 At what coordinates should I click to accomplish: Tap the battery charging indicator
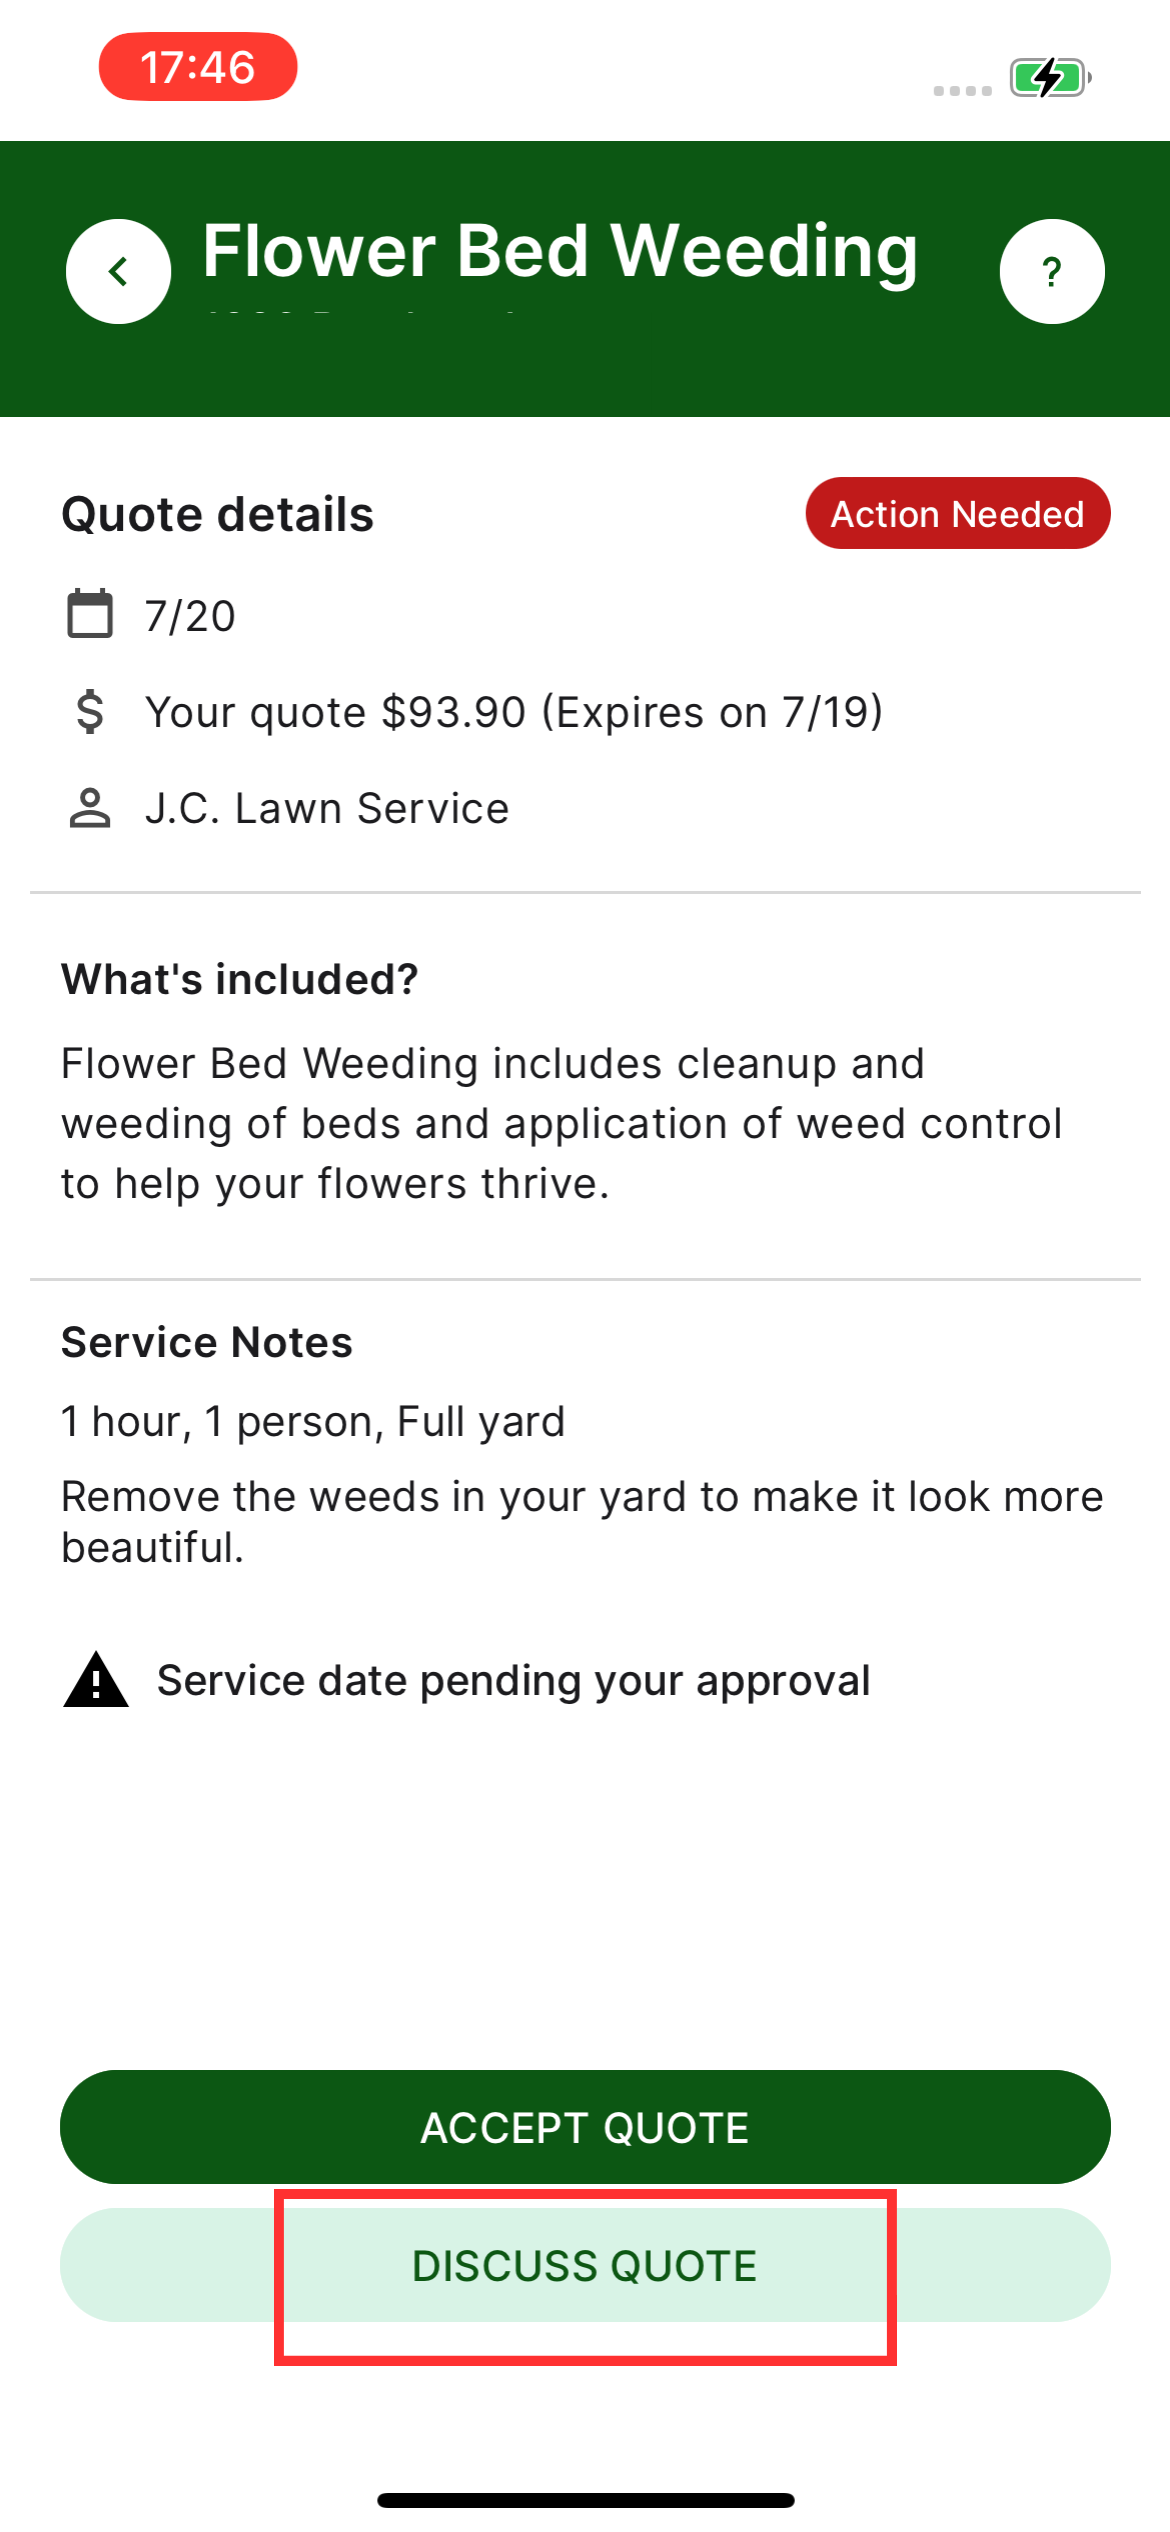(x=1050, y=77)
